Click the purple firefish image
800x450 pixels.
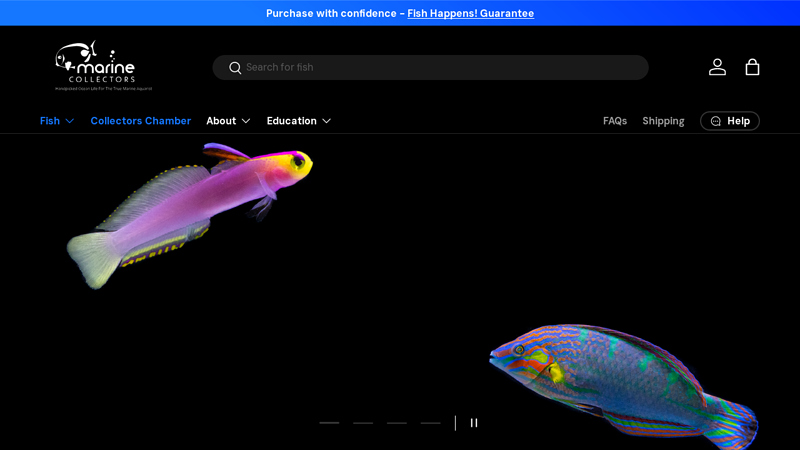tap(190, 215)
